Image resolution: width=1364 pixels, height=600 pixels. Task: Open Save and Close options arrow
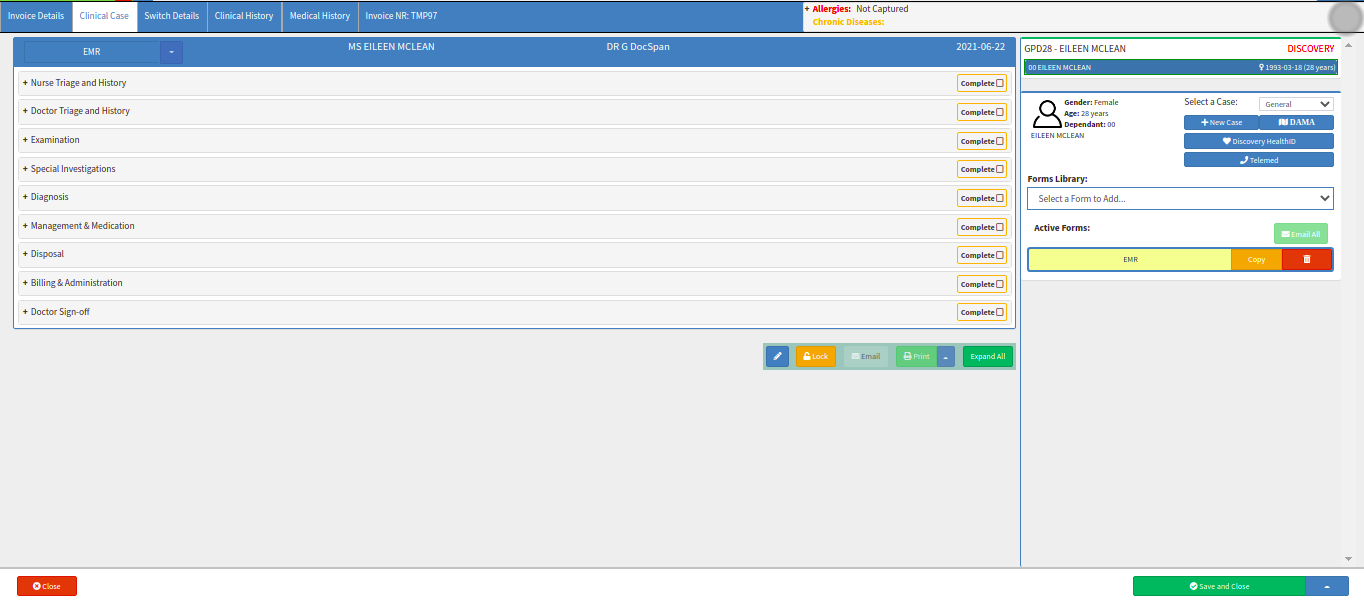(x=1327, y=586)
